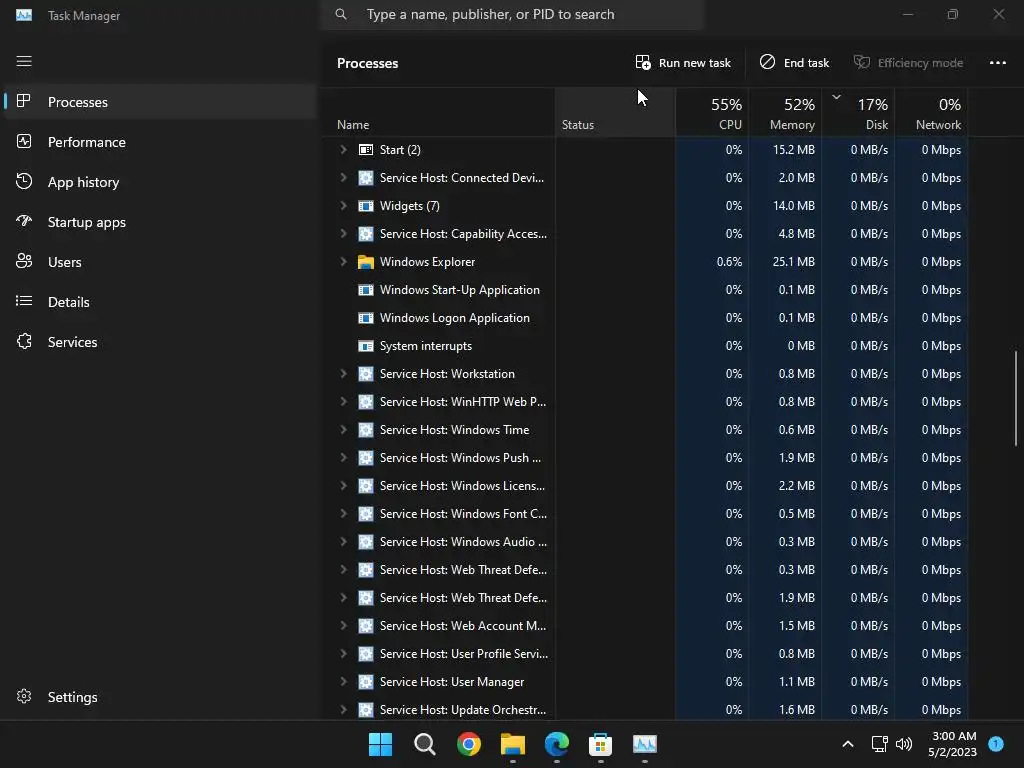The width and height of the screenshot is (1024, 768).
Task: Select the Processes sidebar icon
Action: 24,101
